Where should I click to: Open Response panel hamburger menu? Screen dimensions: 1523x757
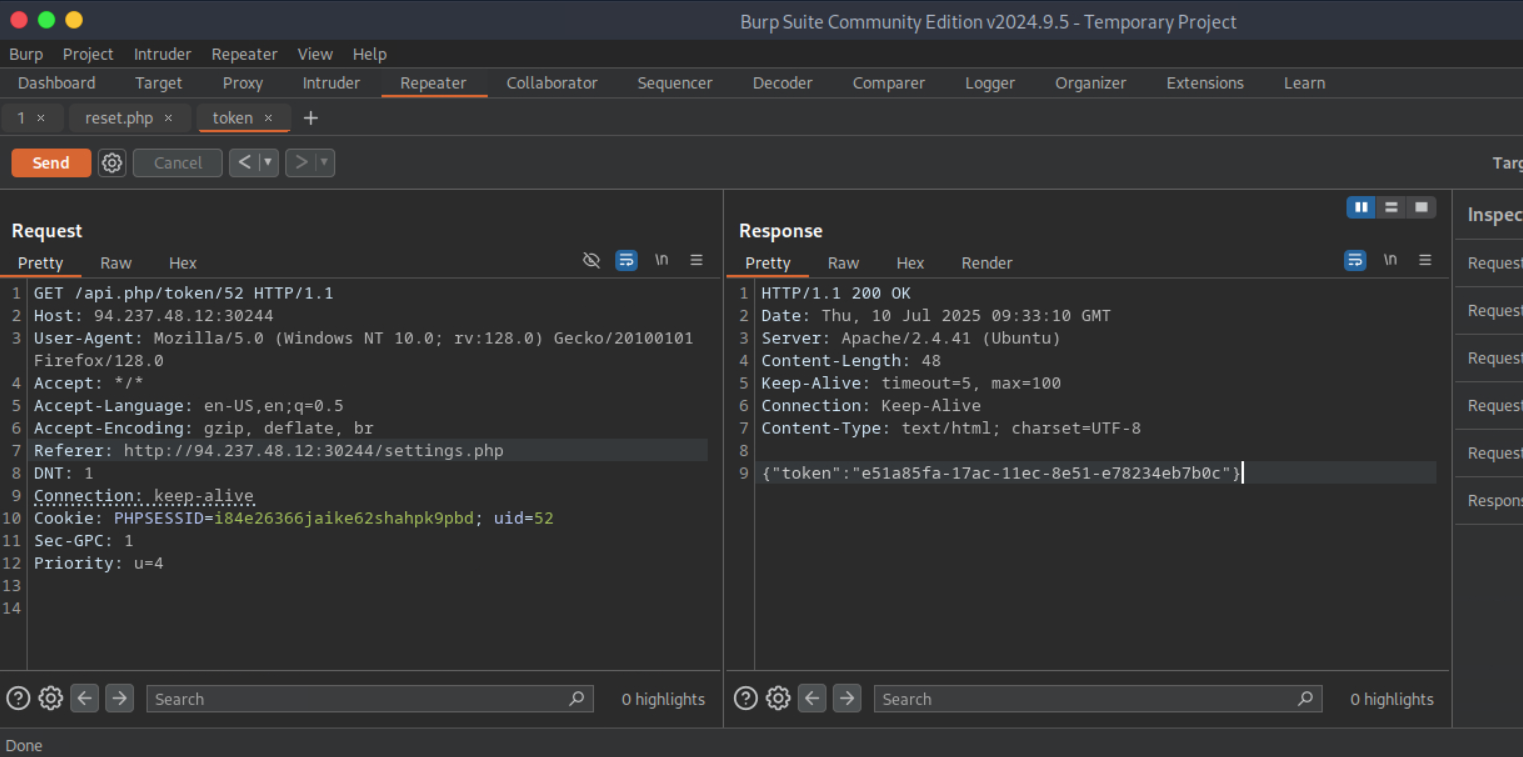click(x=1425, y=260)
